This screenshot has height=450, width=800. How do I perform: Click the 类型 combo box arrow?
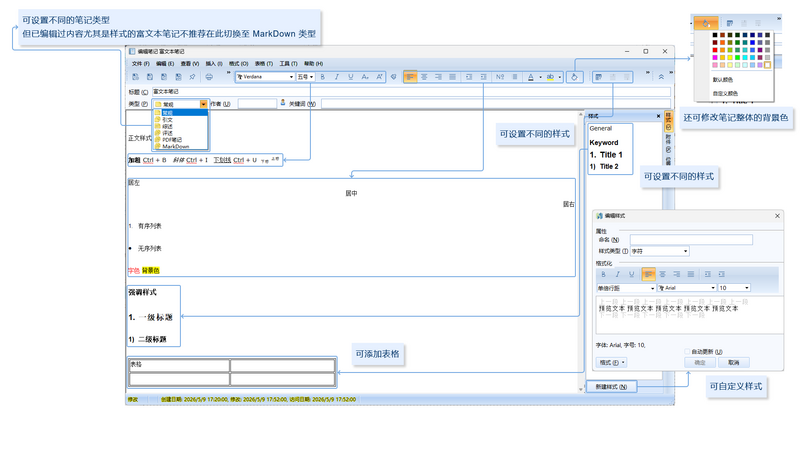point(204,104)
